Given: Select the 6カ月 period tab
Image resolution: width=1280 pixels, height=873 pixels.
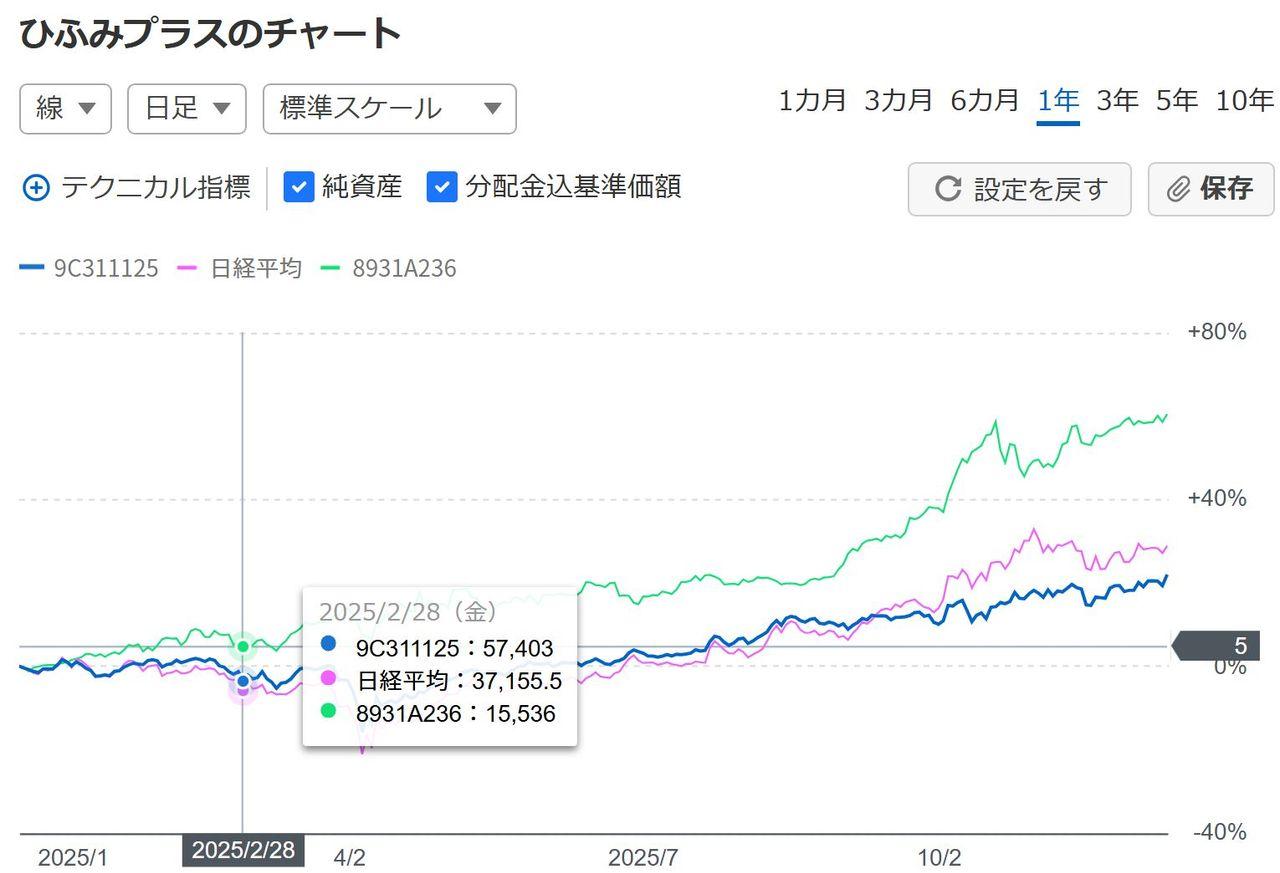Looking at the screenshot, I should tap(984, 101).
